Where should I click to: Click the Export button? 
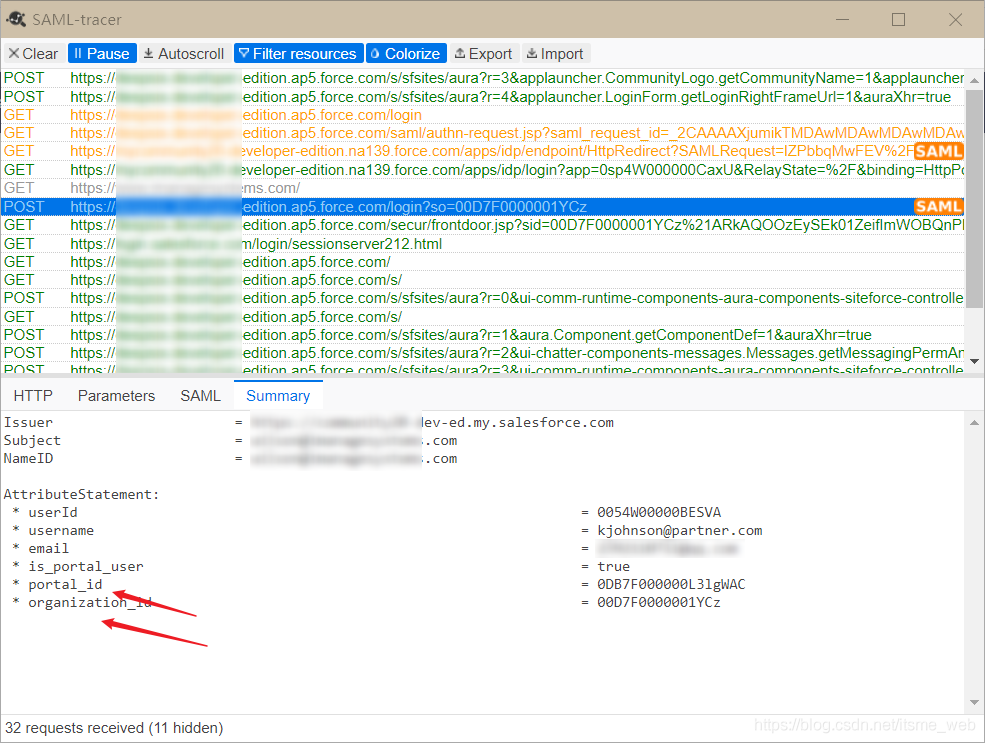483,54
